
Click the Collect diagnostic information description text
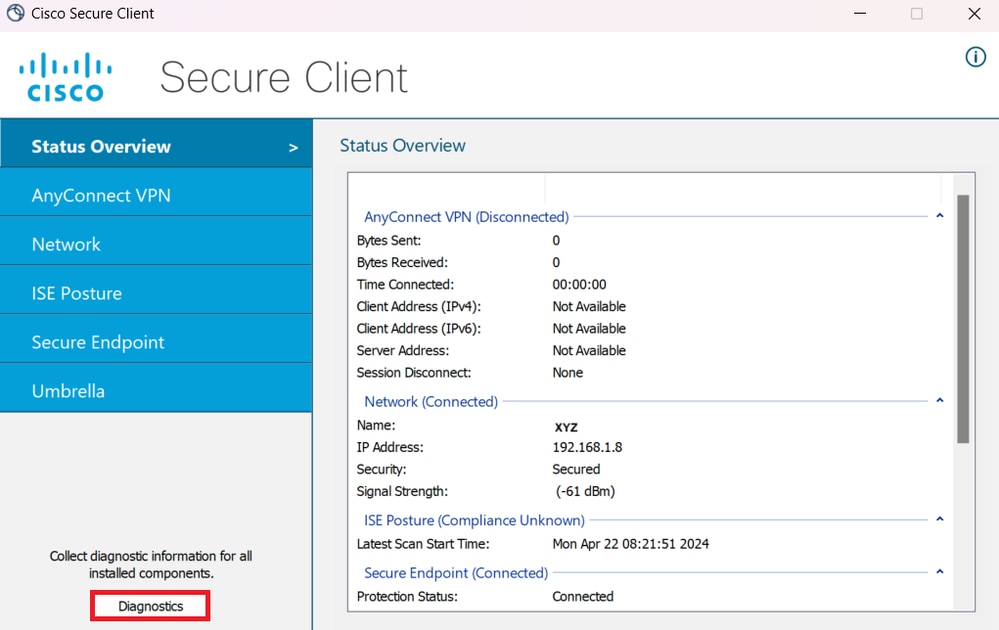[151, 564]
